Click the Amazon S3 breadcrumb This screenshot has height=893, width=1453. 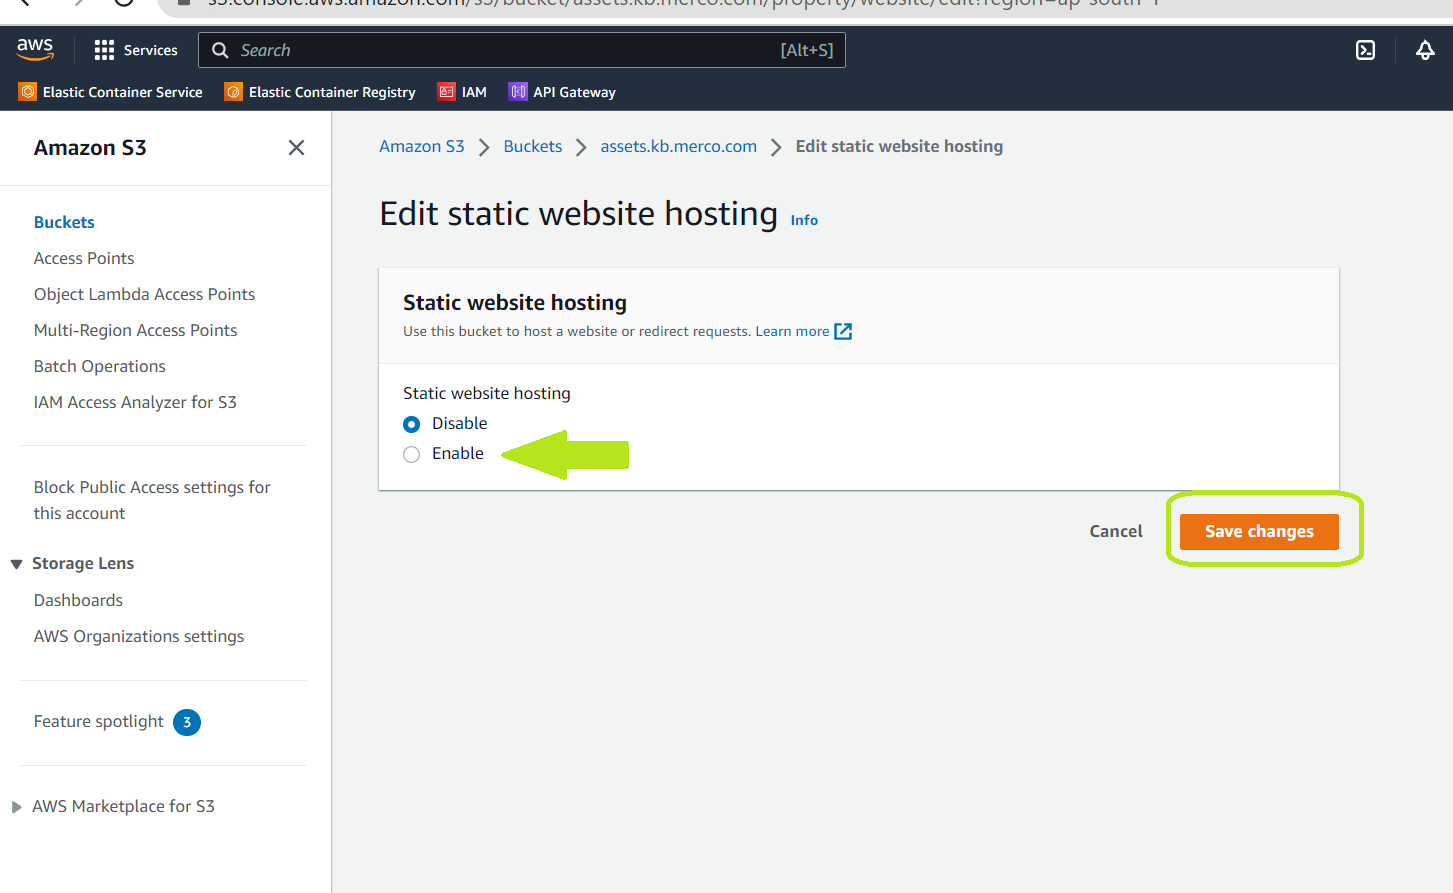421,146
